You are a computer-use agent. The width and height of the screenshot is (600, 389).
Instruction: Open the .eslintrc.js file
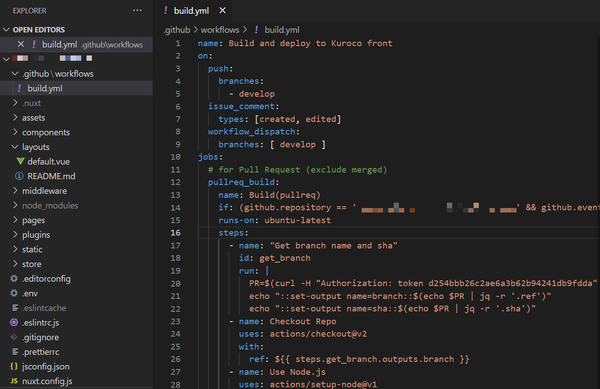click(x=41, y=322)
